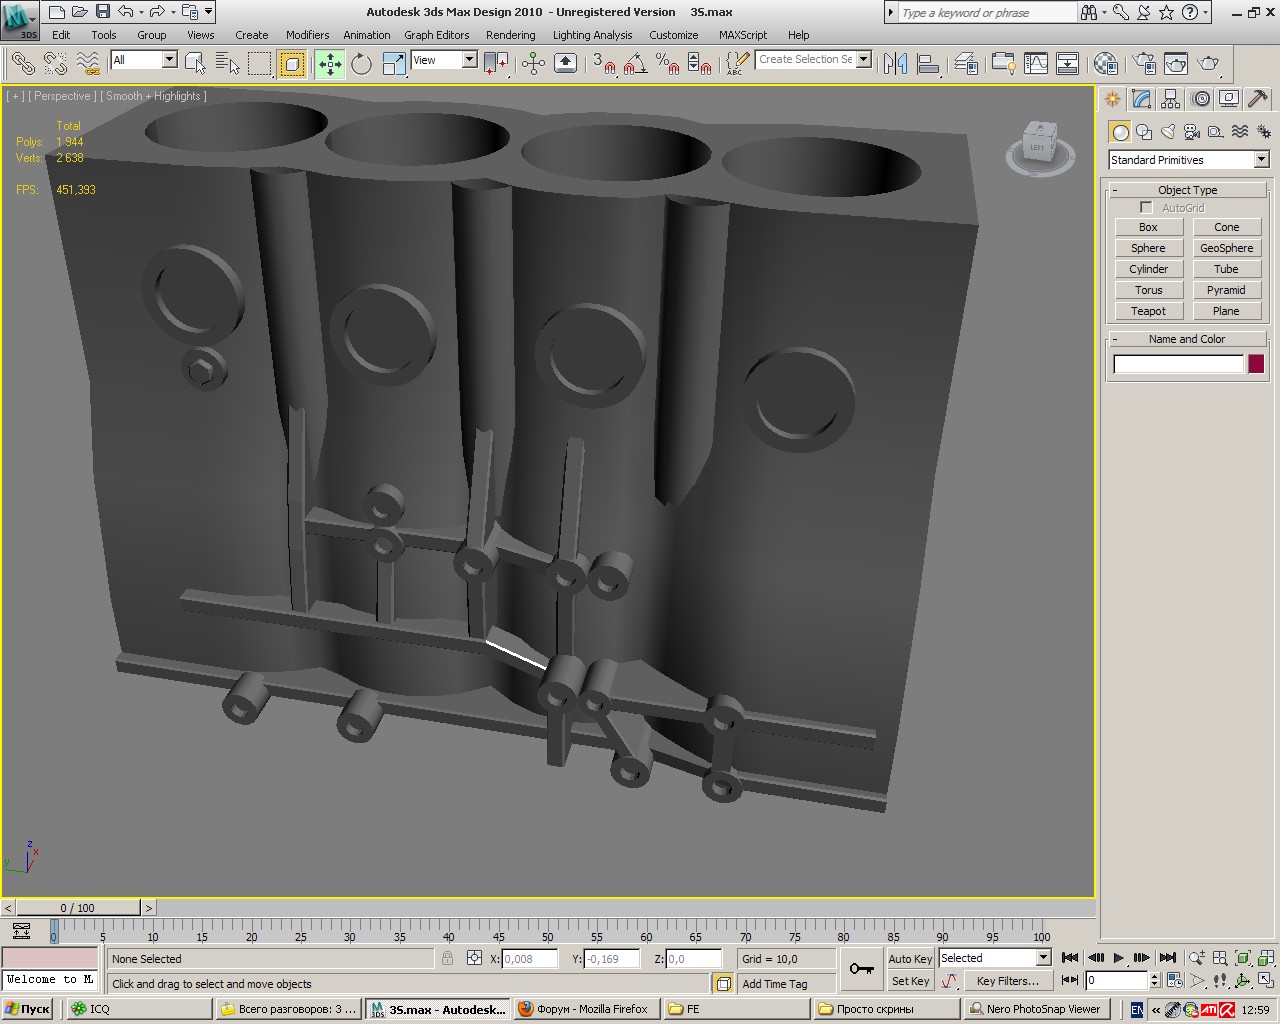The image size is (1280, 1024).
Task: Click the Key Filters button
Action: pos(1006,981)
